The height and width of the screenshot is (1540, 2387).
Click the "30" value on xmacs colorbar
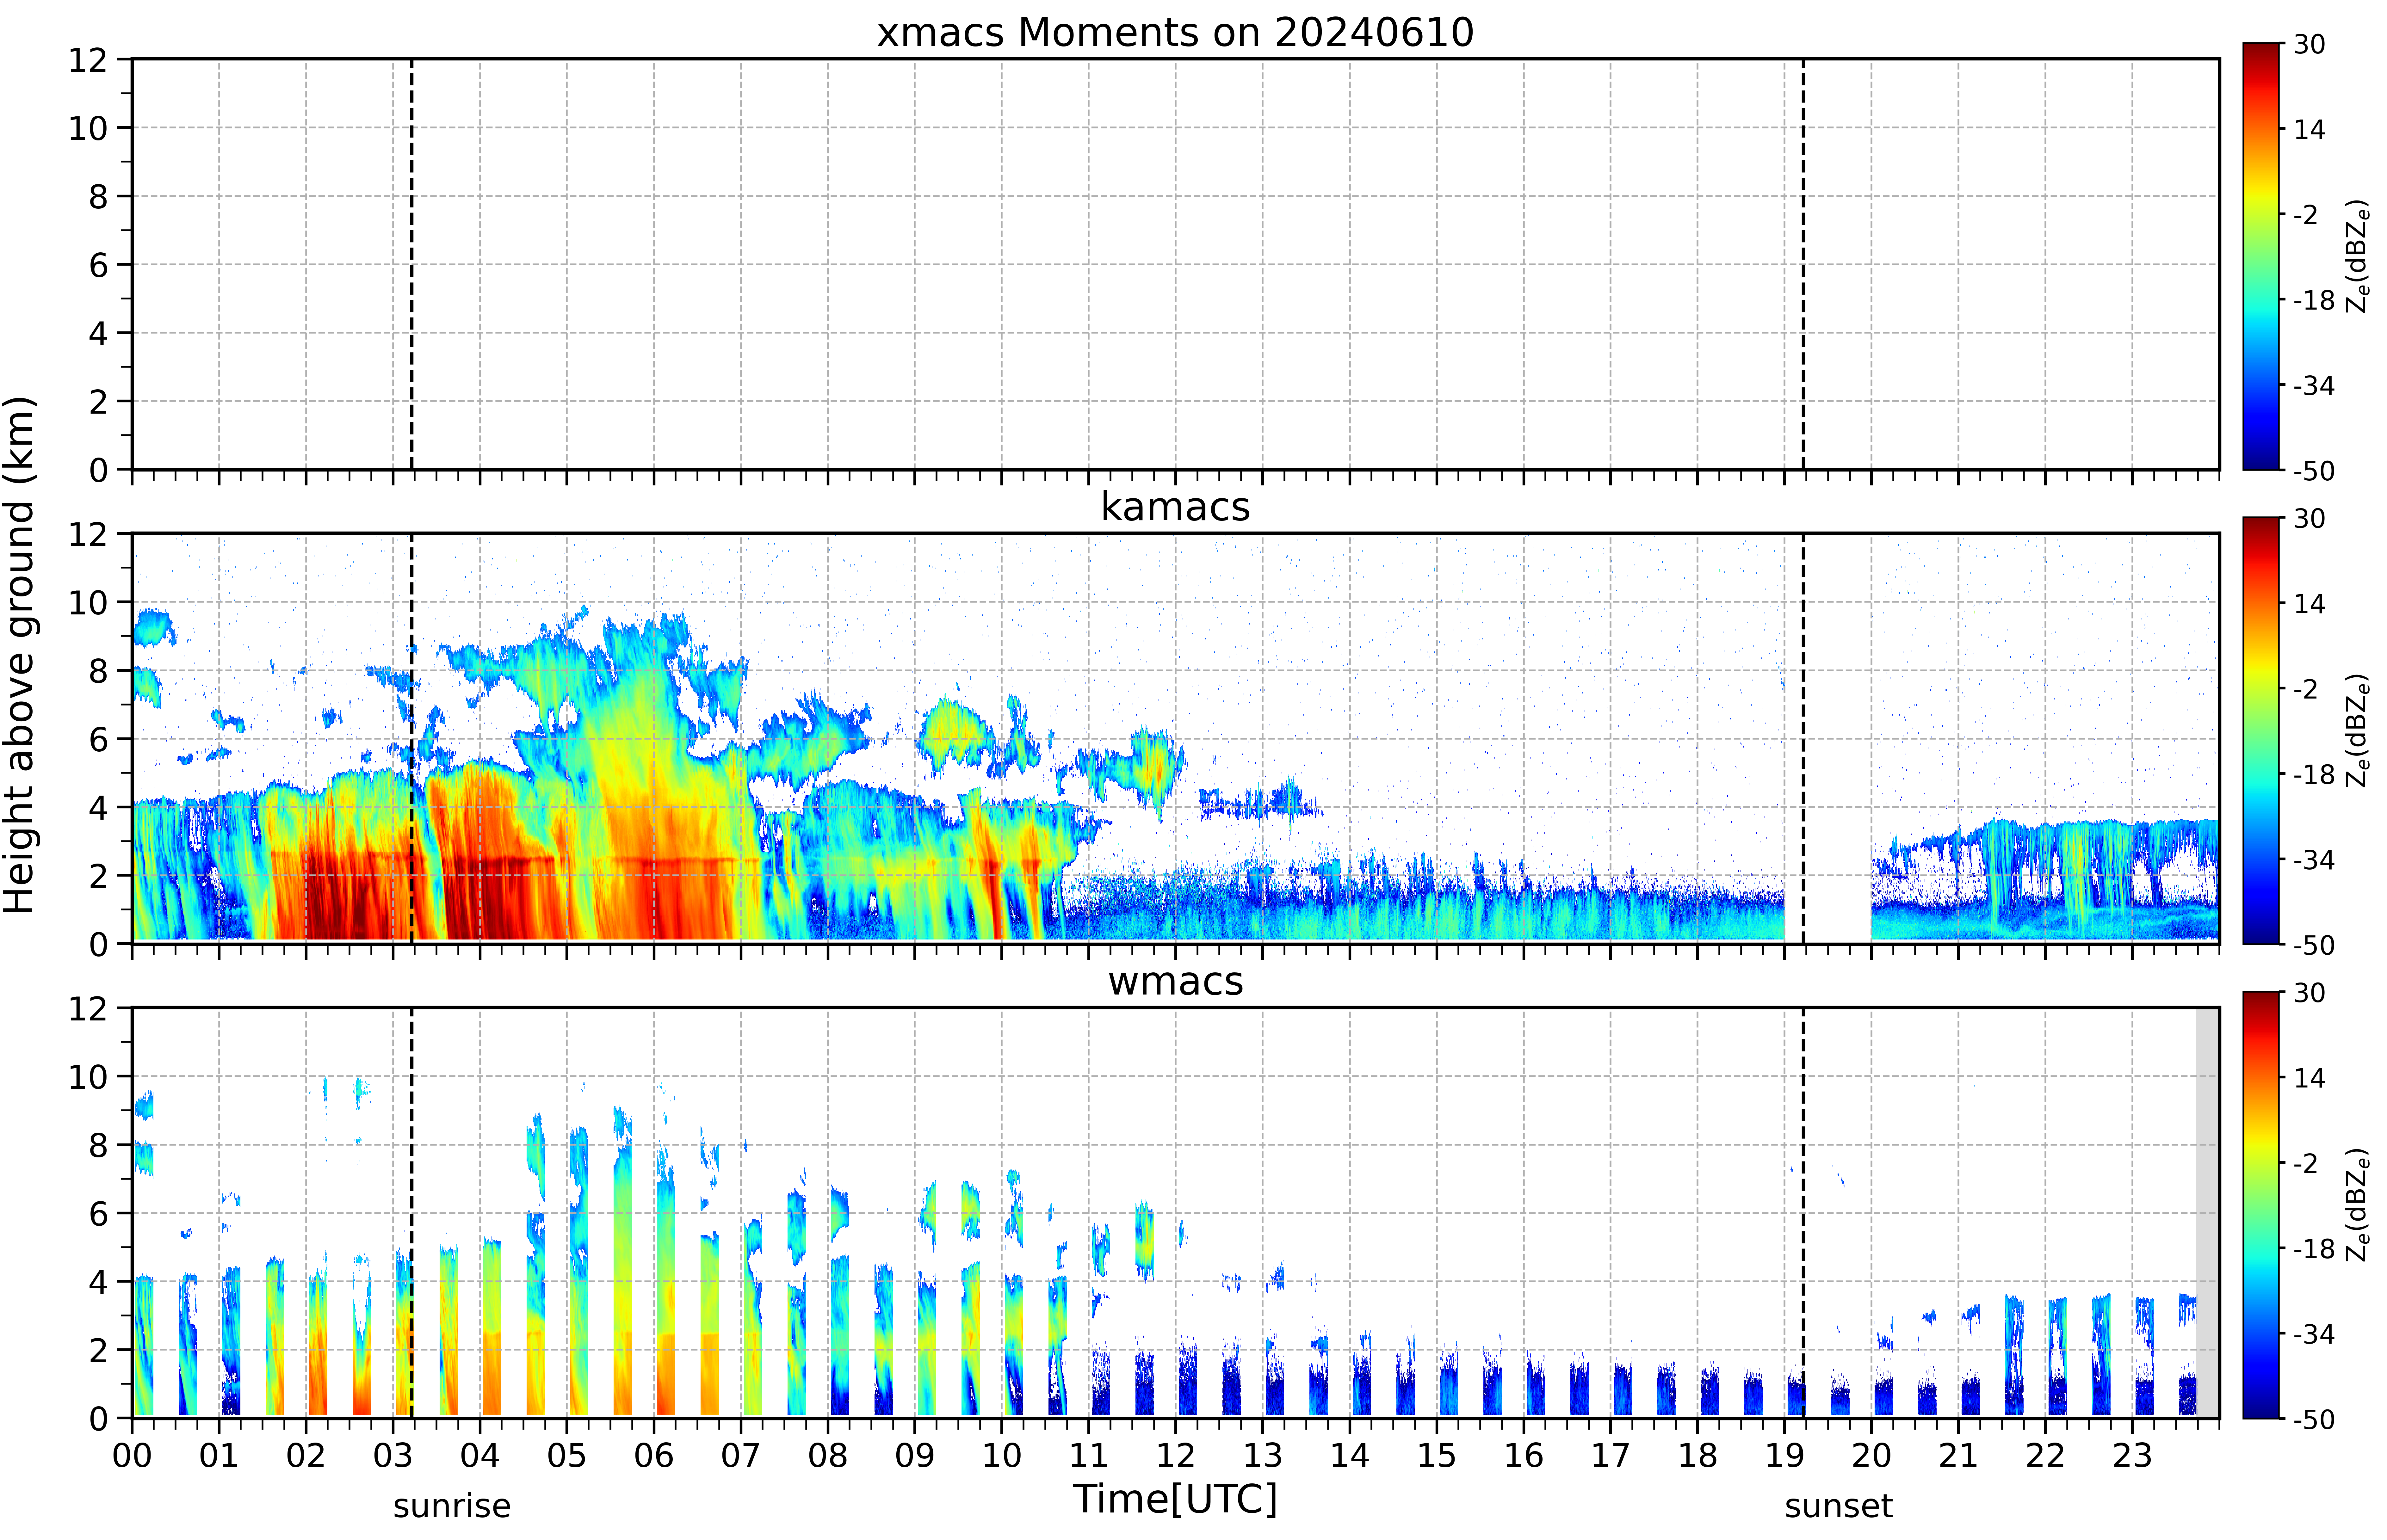pyautogui.click(x=2309, y=44)
